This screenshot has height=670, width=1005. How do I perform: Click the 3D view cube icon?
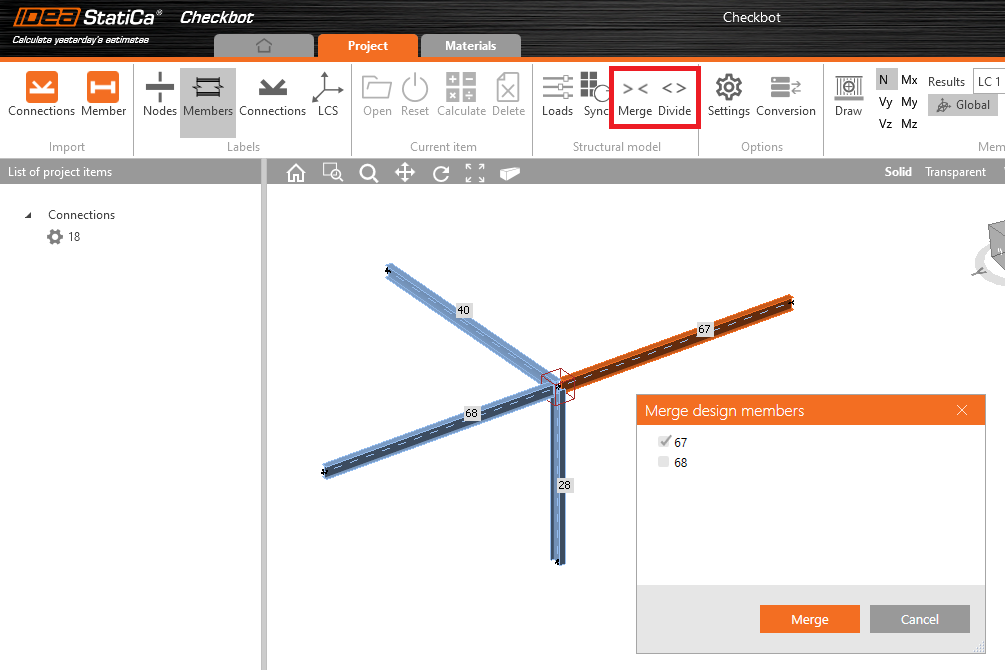510,173
